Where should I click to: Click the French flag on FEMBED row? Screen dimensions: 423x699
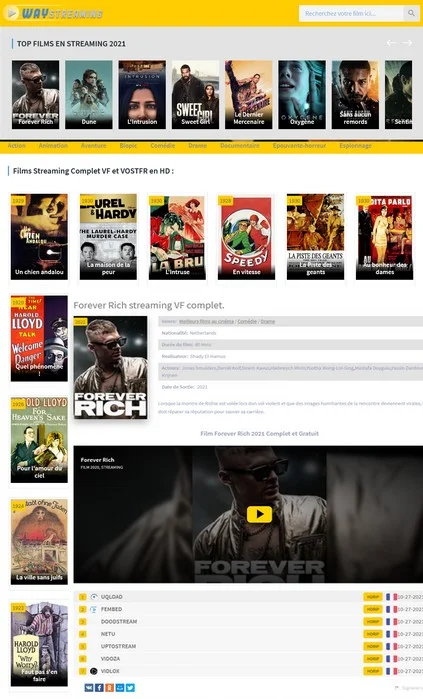(x=391, y=609)
